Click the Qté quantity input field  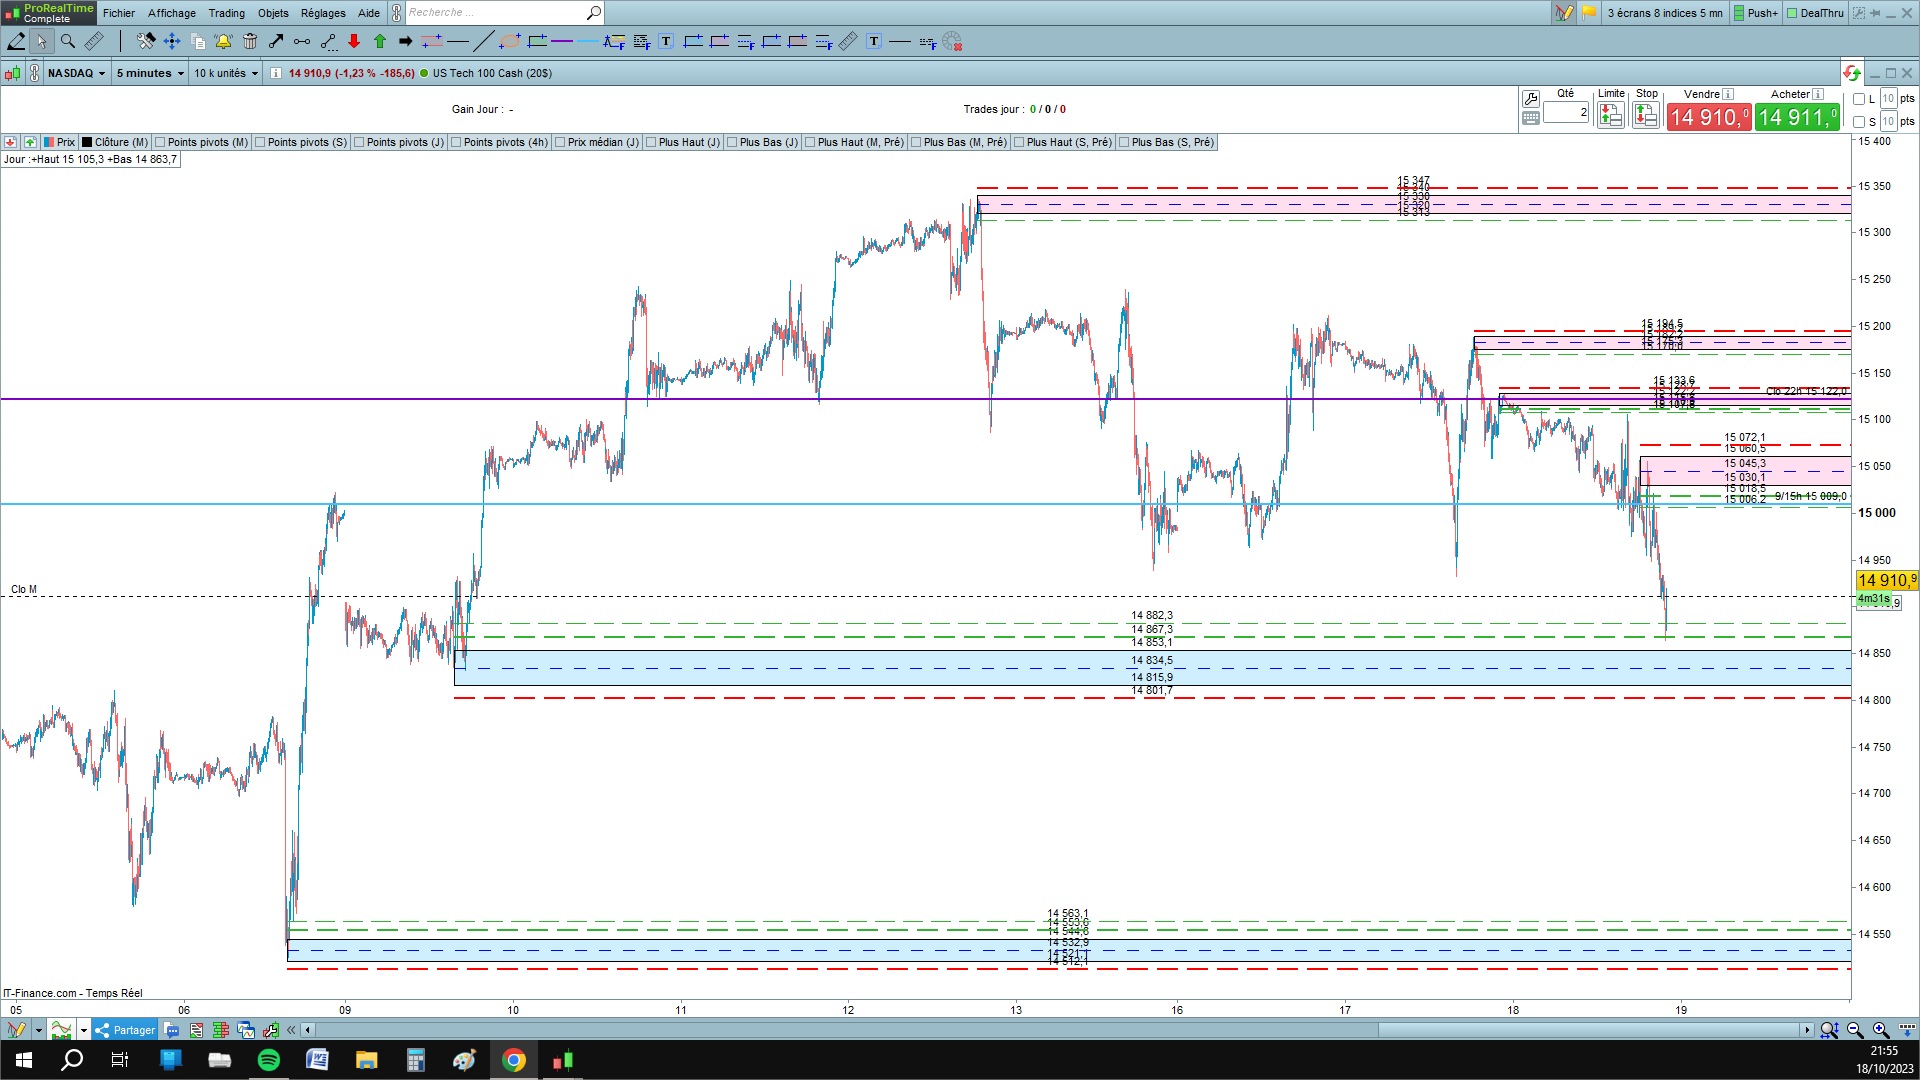[x=1566, y=112]
